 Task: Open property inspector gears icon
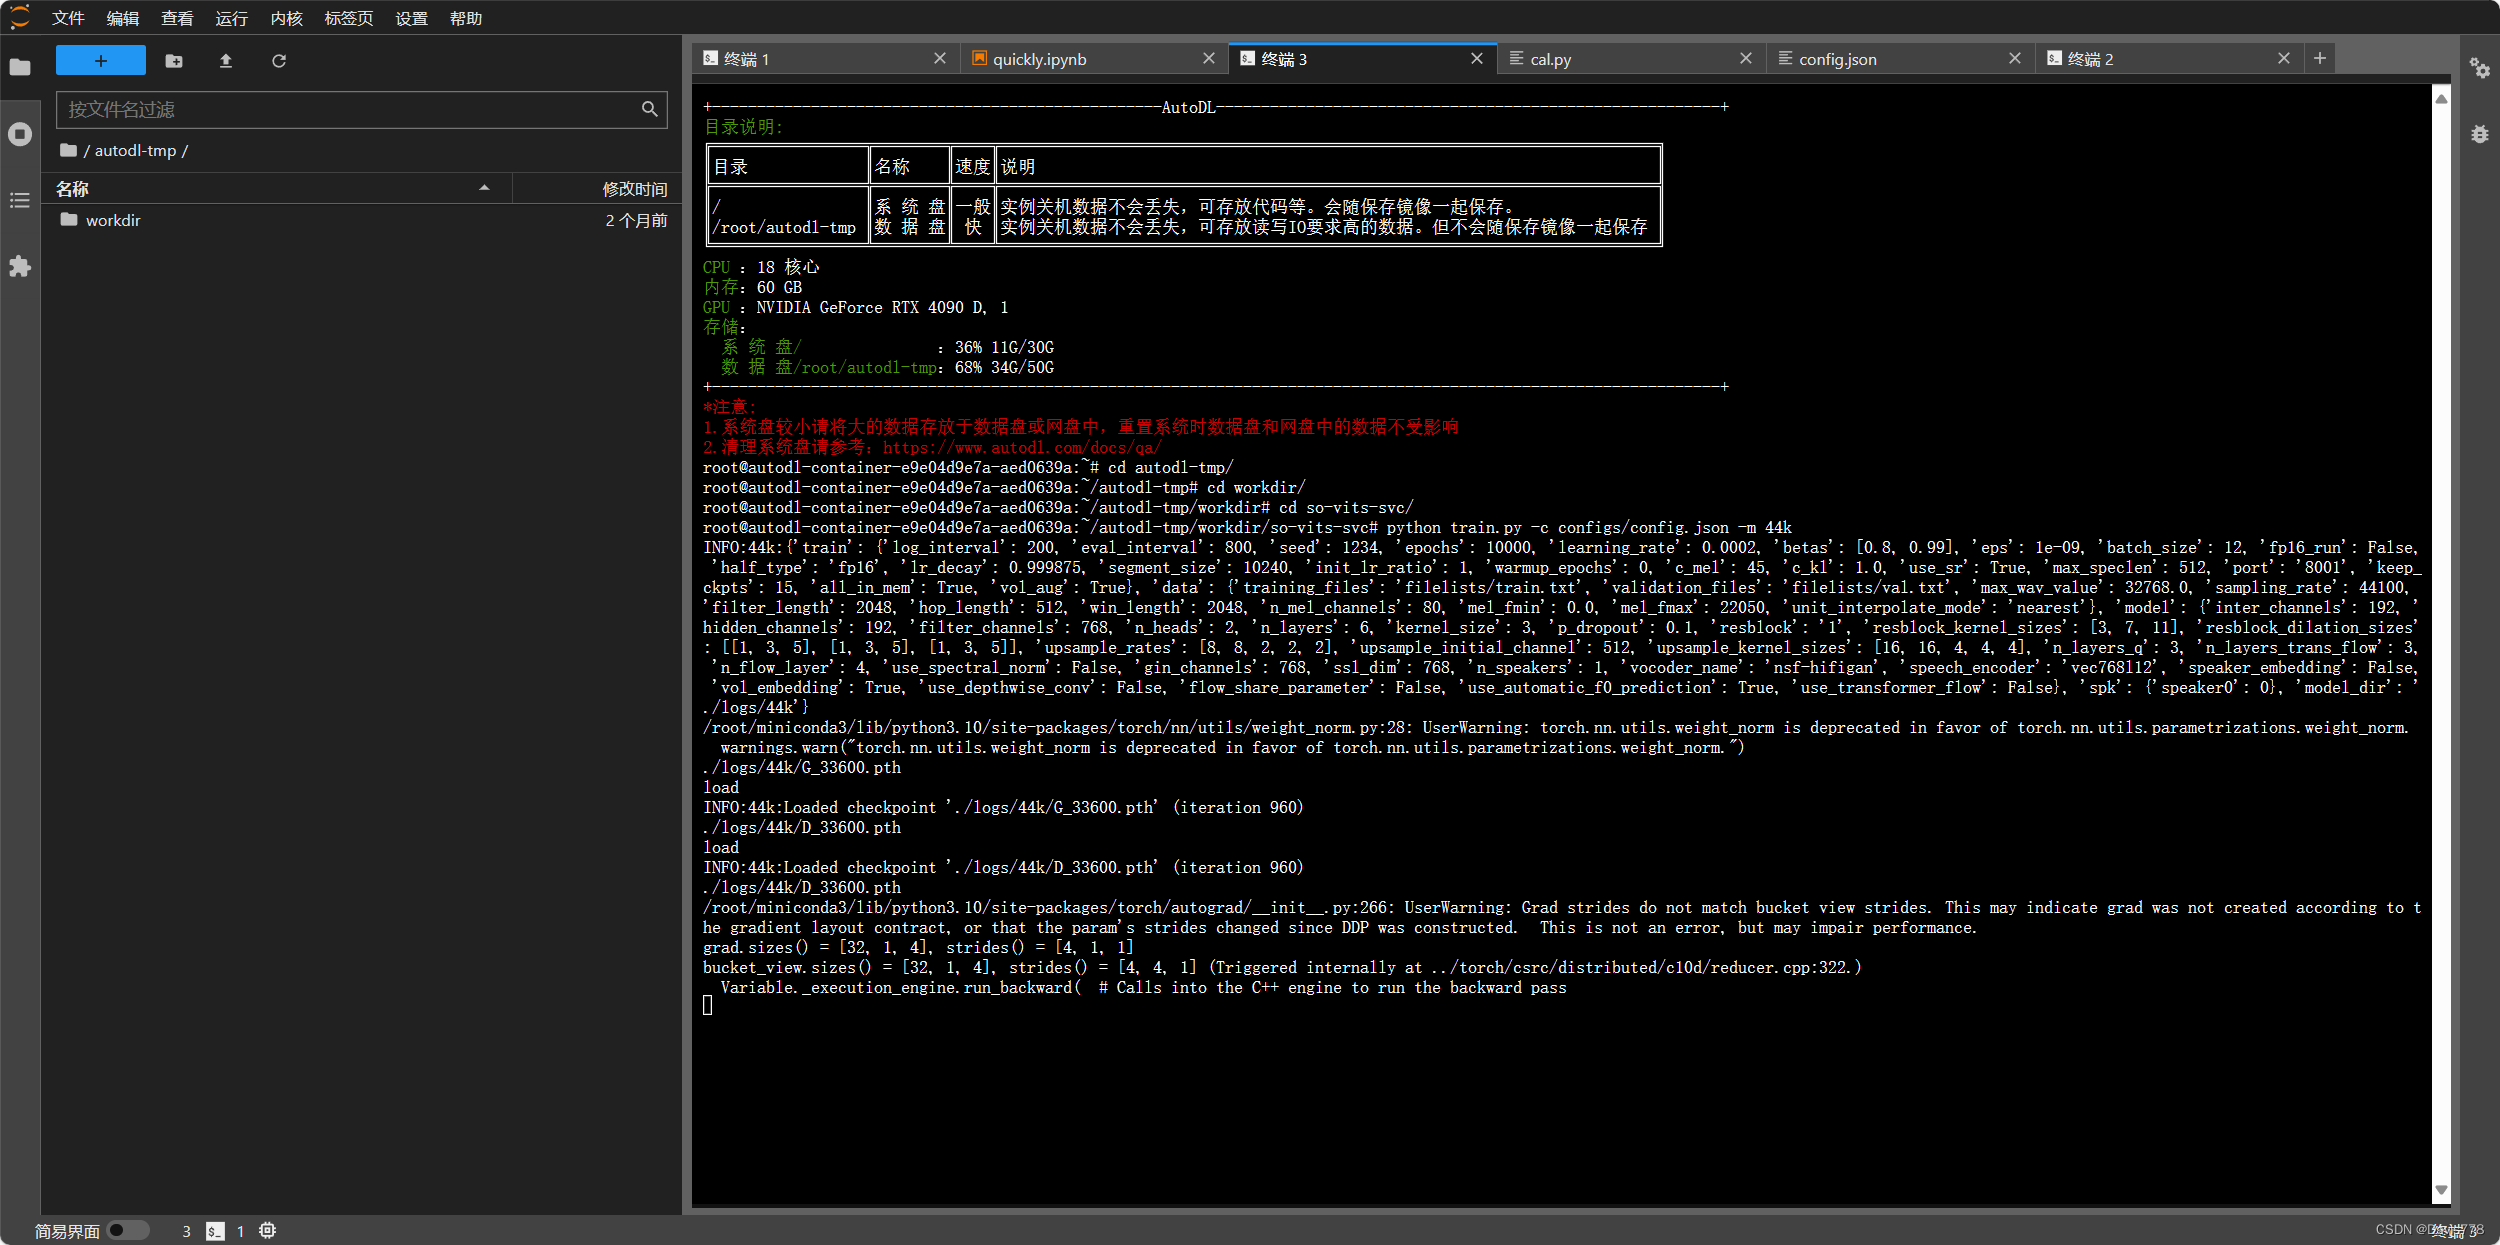[x=2480, y=68]
